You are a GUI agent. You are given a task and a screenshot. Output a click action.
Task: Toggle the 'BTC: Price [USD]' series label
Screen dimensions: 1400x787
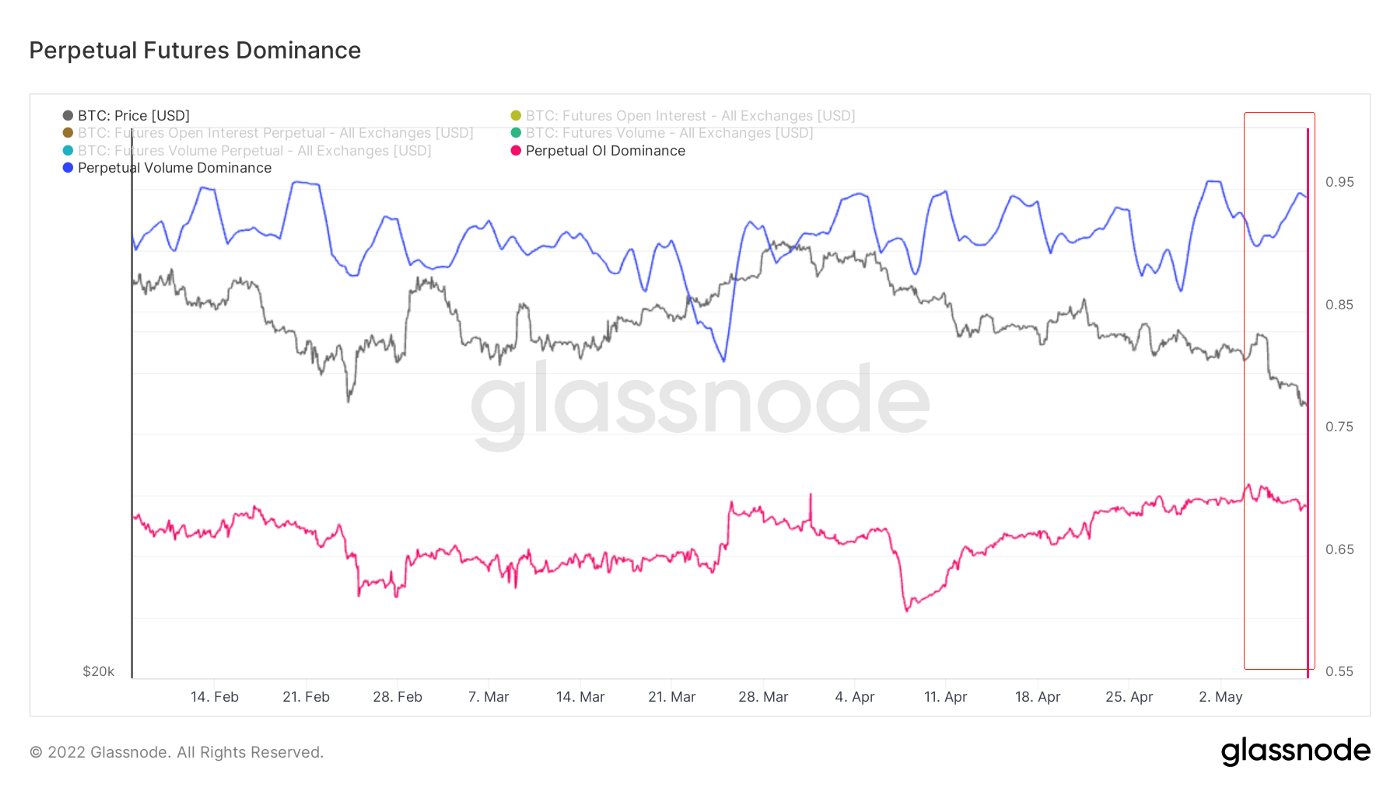[134, 116]
